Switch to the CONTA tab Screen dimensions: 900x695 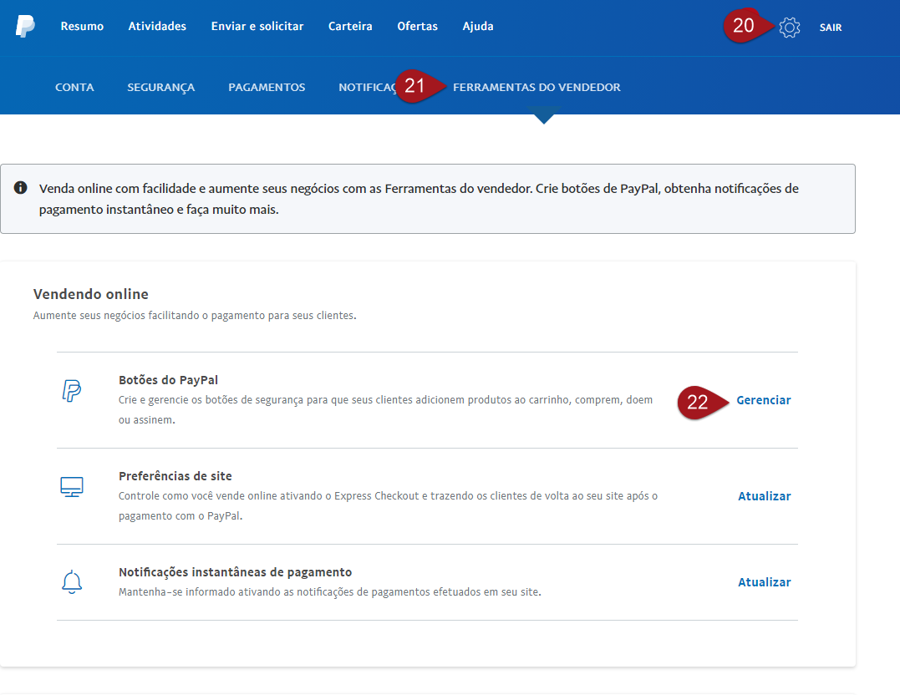74,87
